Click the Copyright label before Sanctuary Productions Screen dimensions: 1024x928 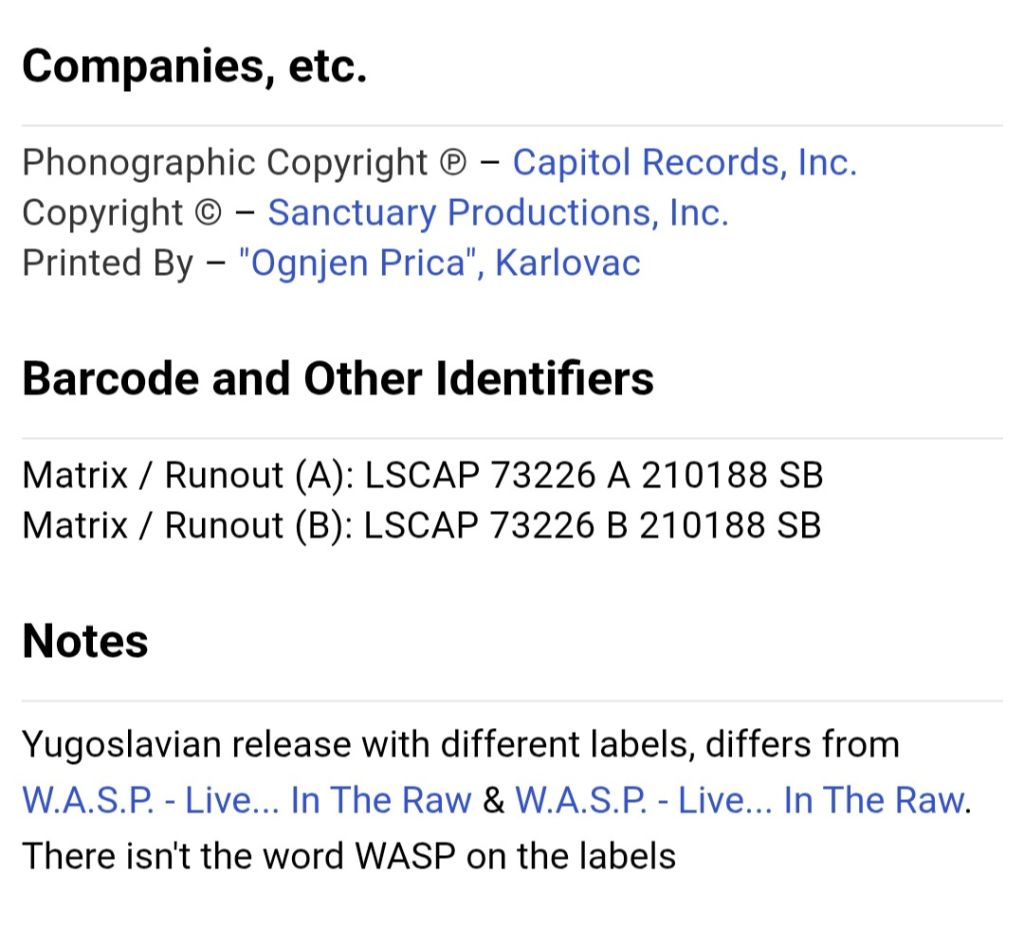point(103,214)
